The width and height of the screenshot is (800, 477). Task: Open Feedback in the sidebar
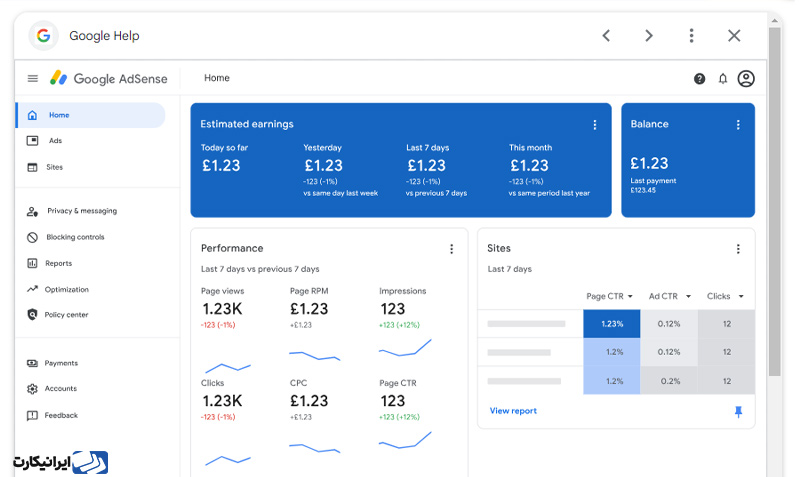point(61,415)
